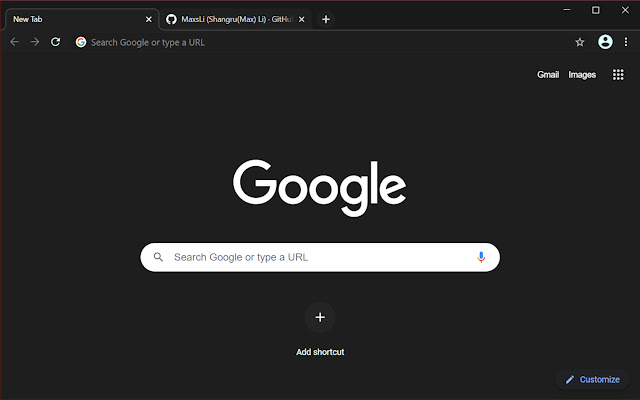Close the New Tab tab

tap(149, 19)
